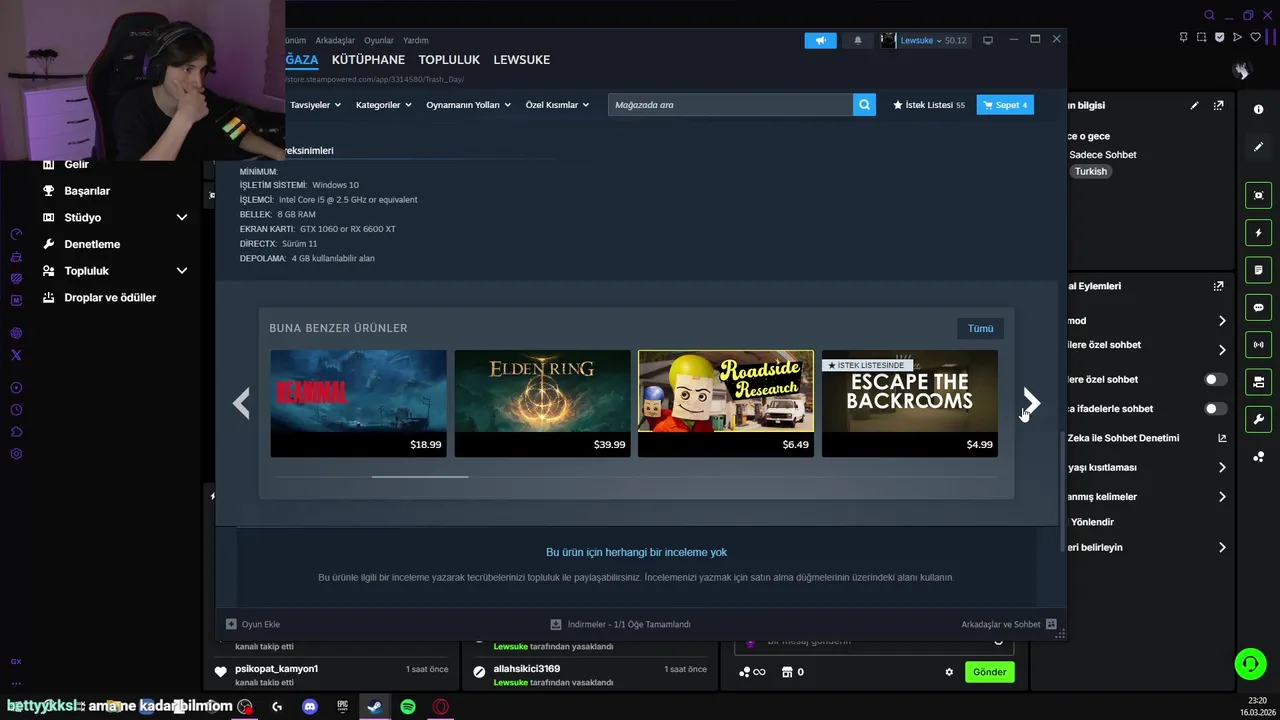Open the Oyunlar menu in Steam
This screenshot has width=1280, height=720.
(379, 40)
